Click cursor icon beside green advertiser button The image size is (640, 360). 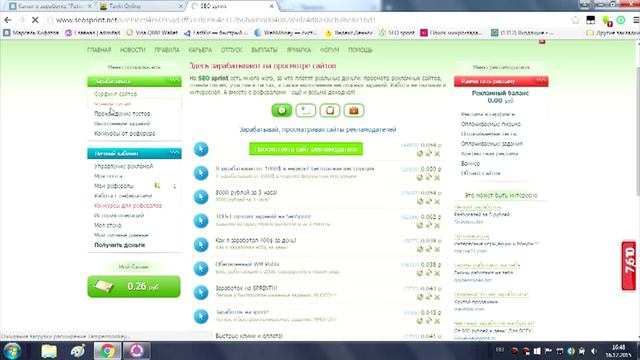point(201,149)
